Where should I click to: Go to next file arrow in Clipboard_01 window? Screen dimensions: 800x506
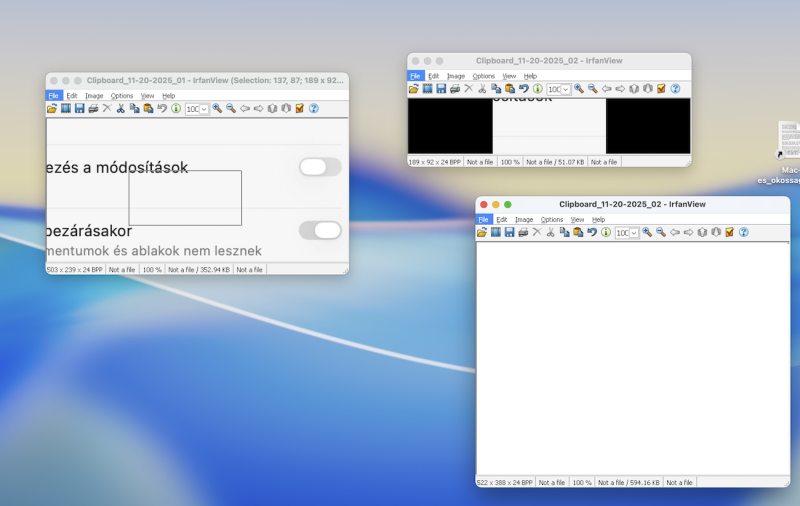(259, 108)
